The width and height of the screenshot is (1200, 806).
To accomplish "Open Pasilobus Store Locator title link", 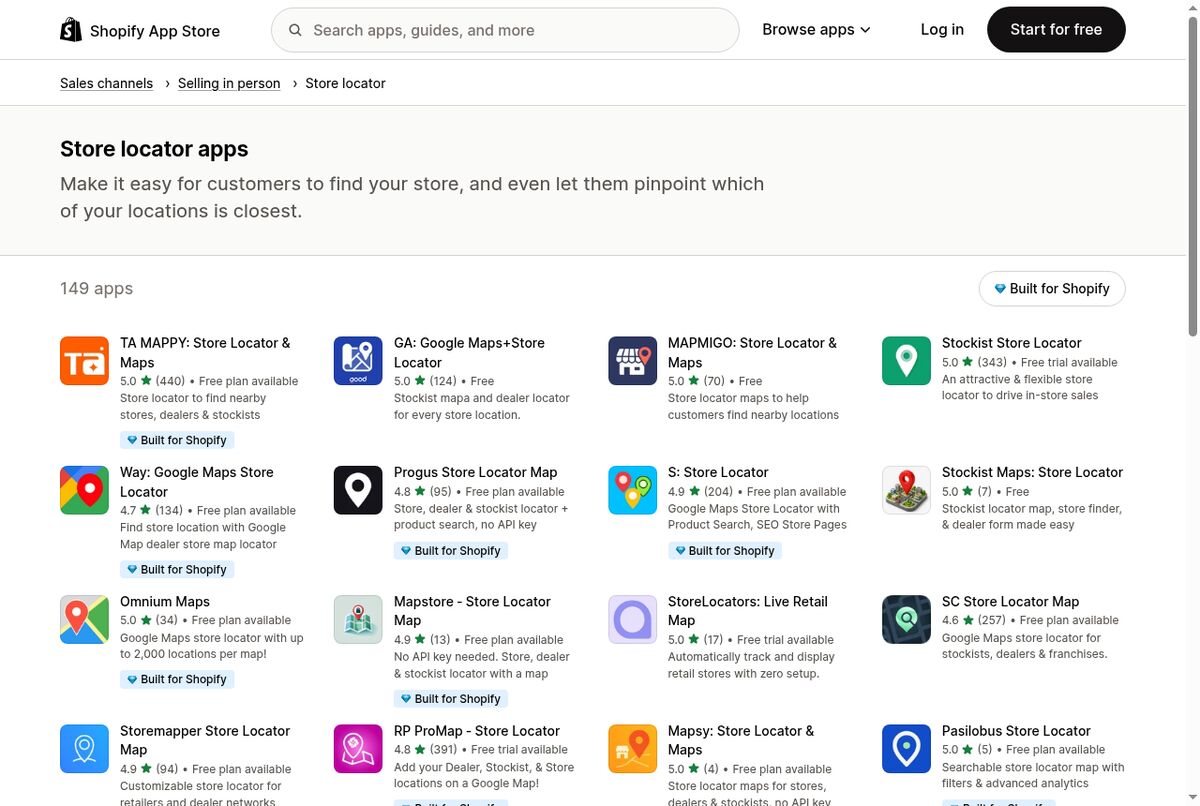I will (x=1016, y=731).
